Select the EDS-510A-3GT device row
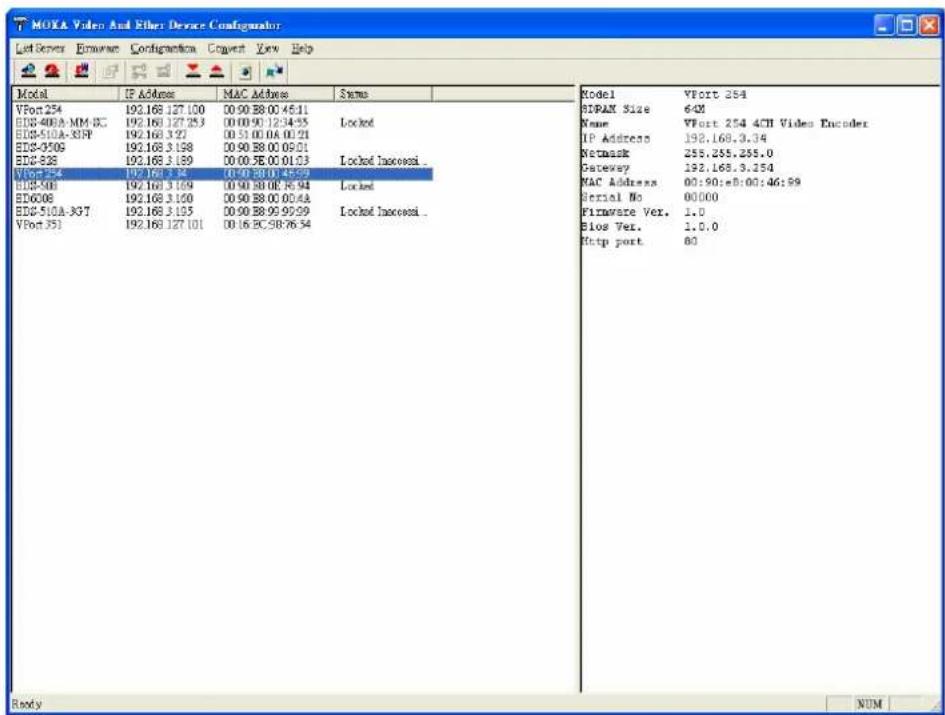Viewport: 945px width, 715px height. pos(223,212)
